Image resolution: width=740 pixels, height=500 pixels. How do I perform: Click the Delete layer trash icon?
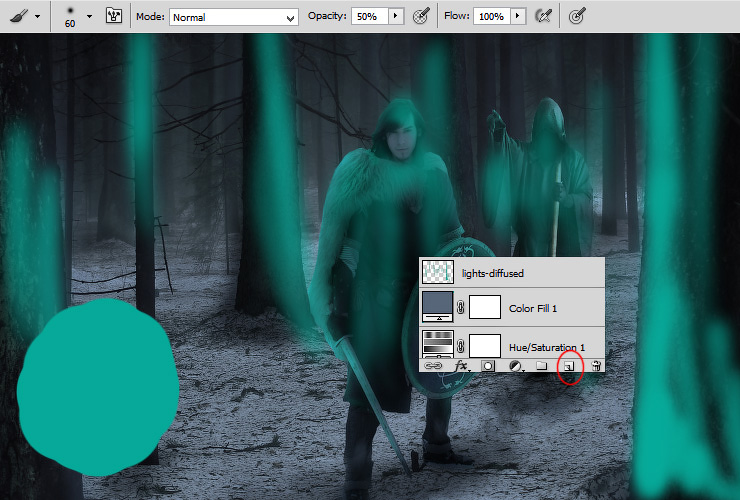tap(596, 365)
